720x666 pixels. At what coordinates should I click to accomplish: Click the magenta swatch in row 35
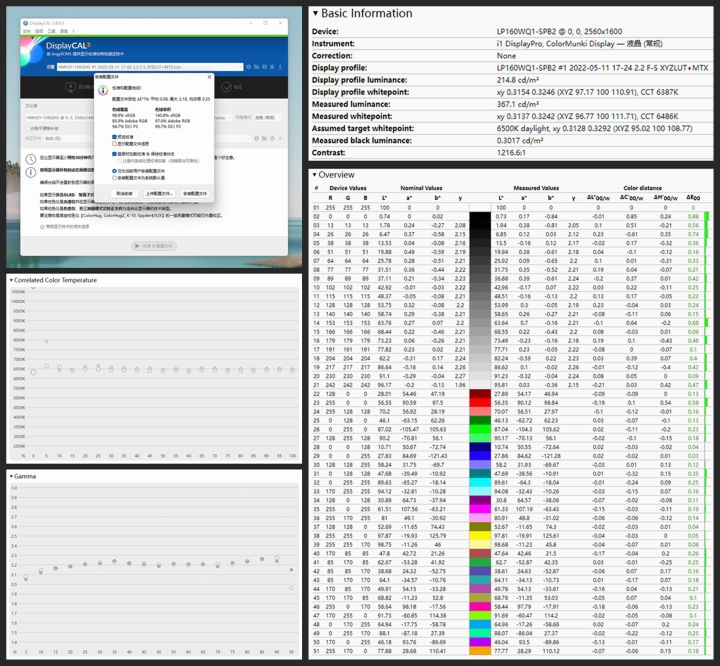click(480, 509)
